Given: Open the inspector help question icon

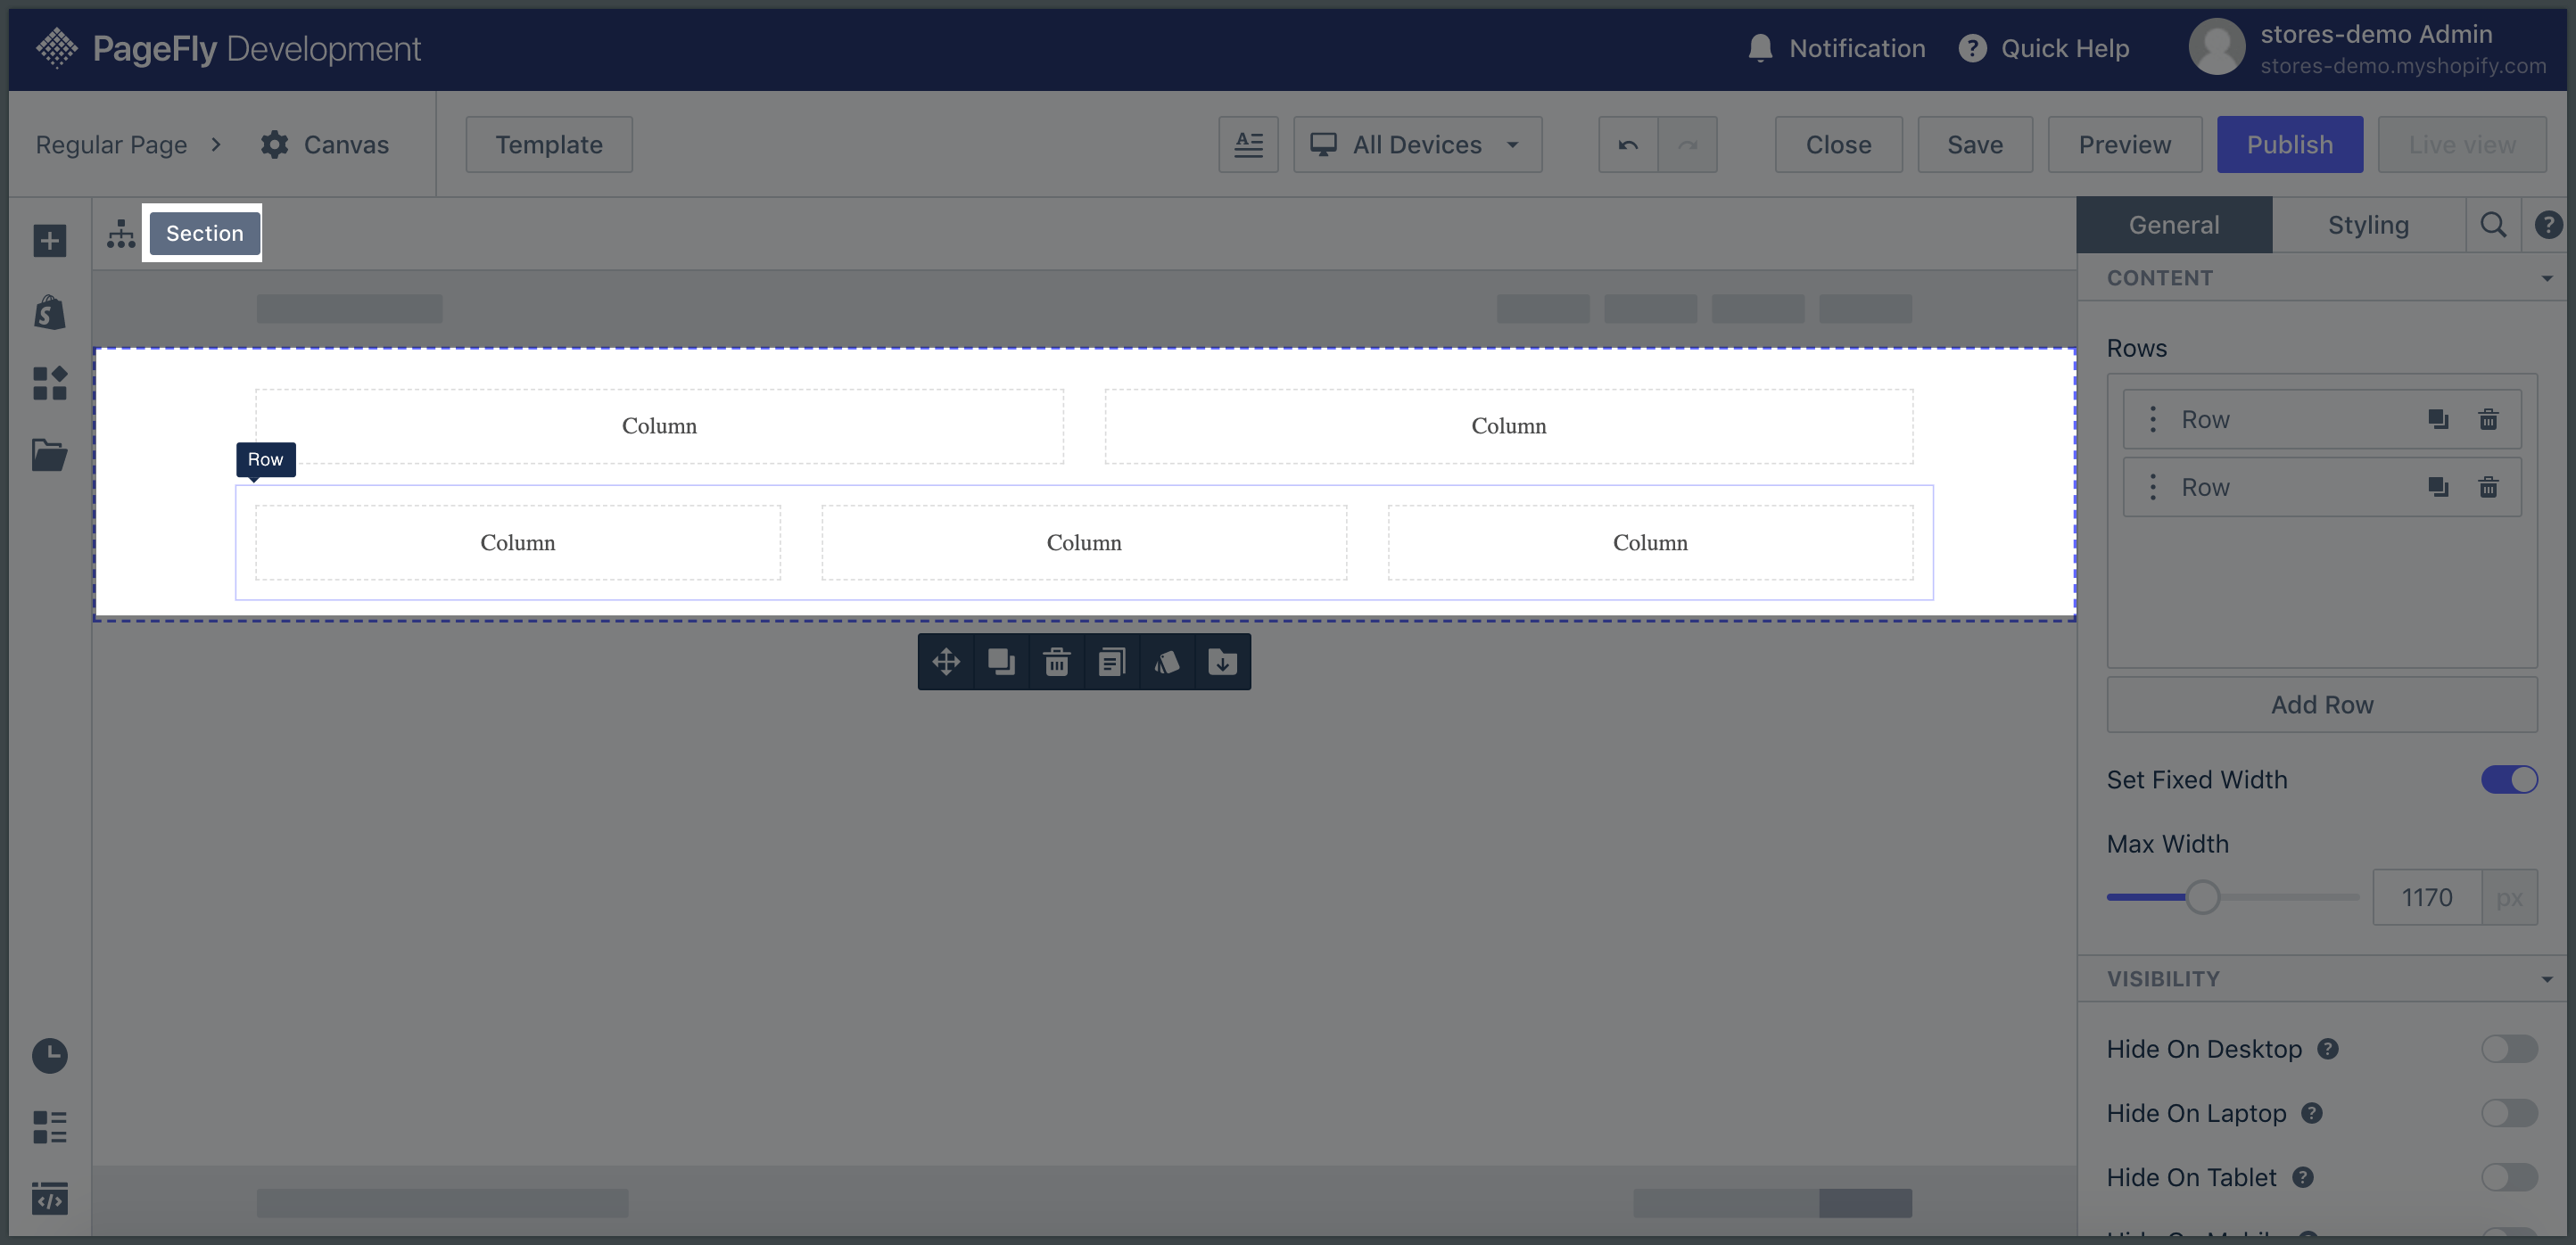Looking at the screenshot, I should [x=2548, y=225].
